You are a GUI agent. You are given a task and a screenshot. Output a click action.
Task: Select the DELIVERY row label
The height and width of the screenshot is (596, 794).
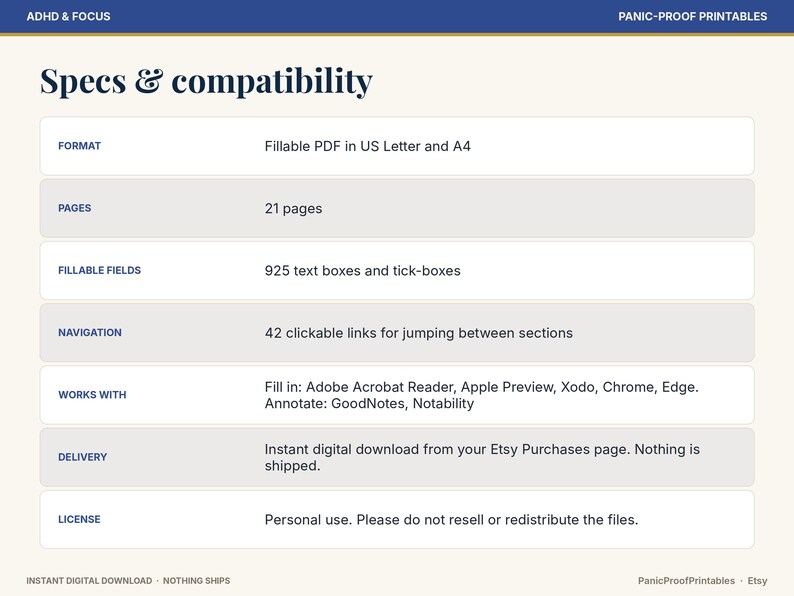pos(83,457)
